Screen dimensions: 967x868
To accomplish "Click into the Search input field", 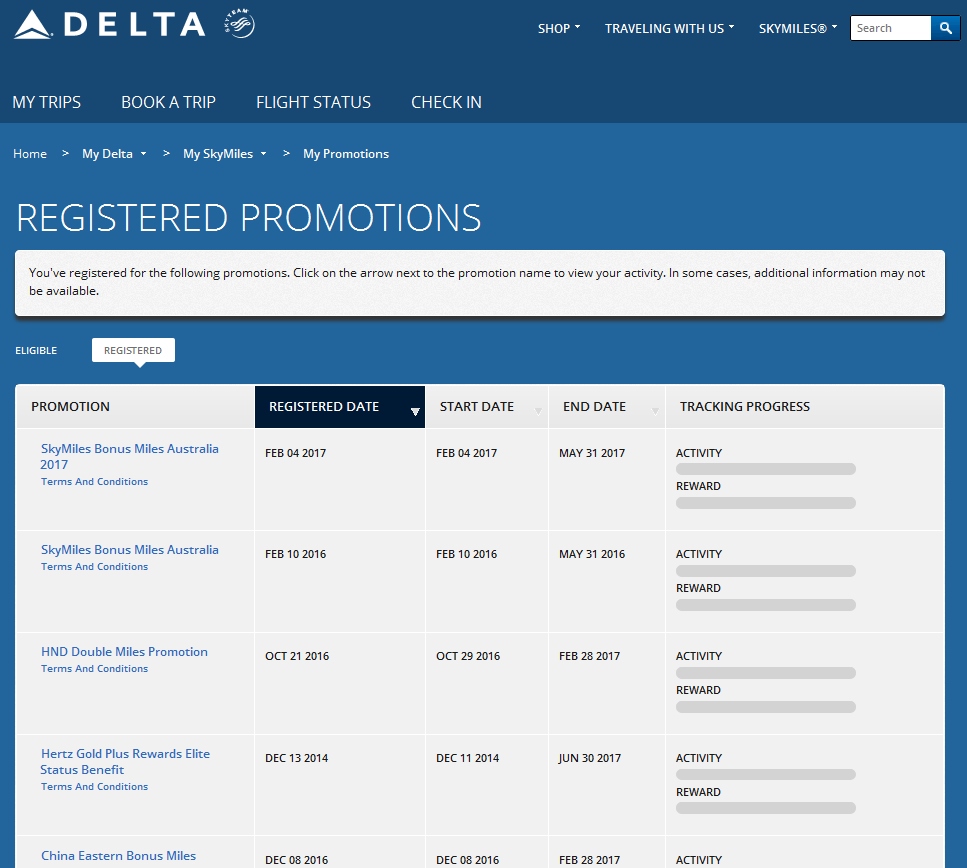I will (x=890, y=28).
